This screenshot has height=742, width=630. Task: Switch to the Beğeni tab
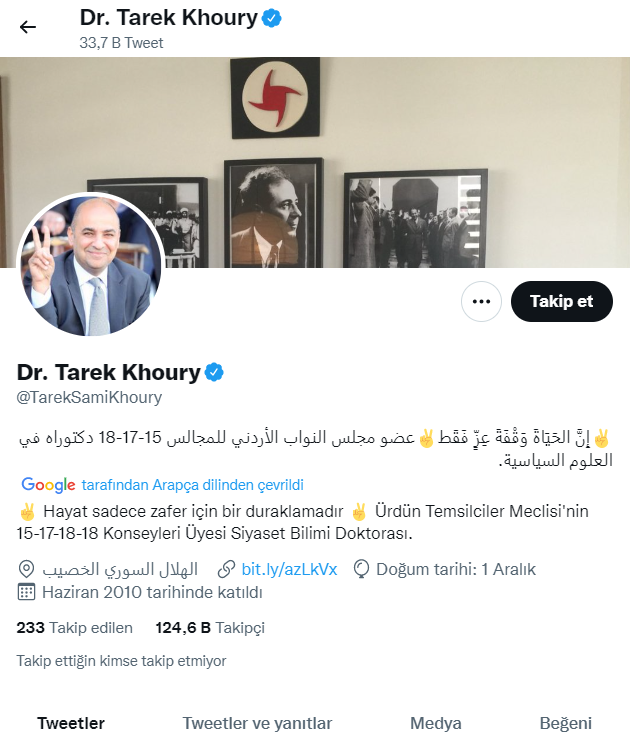coord(566,723)
